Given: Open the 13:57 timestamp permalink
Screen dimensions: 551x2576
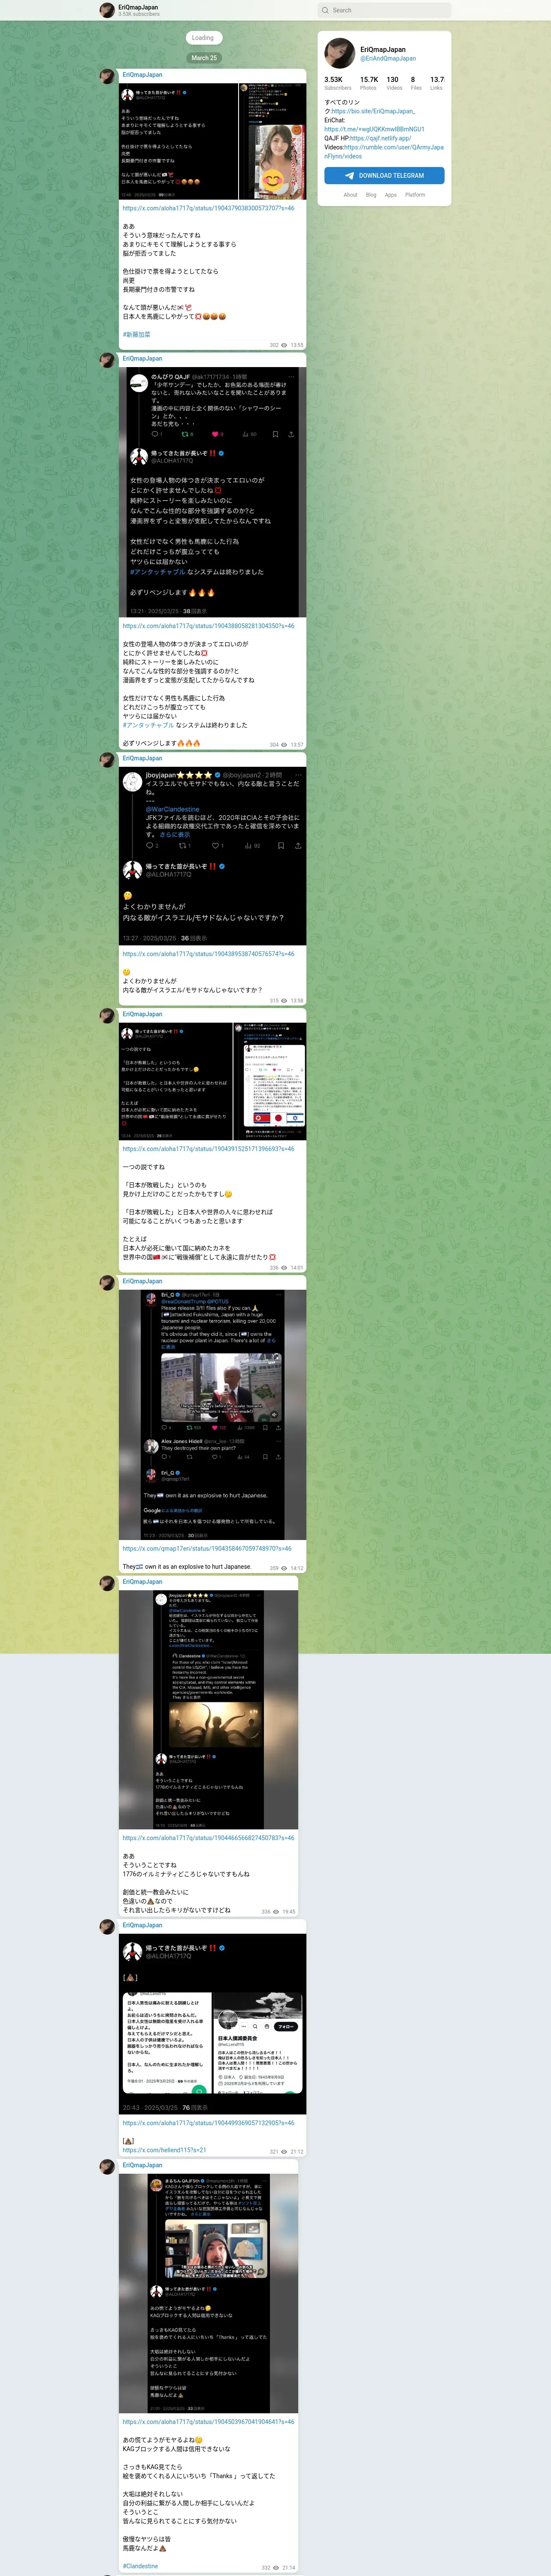Looking at the screenshot, I should tap(297, 745).
